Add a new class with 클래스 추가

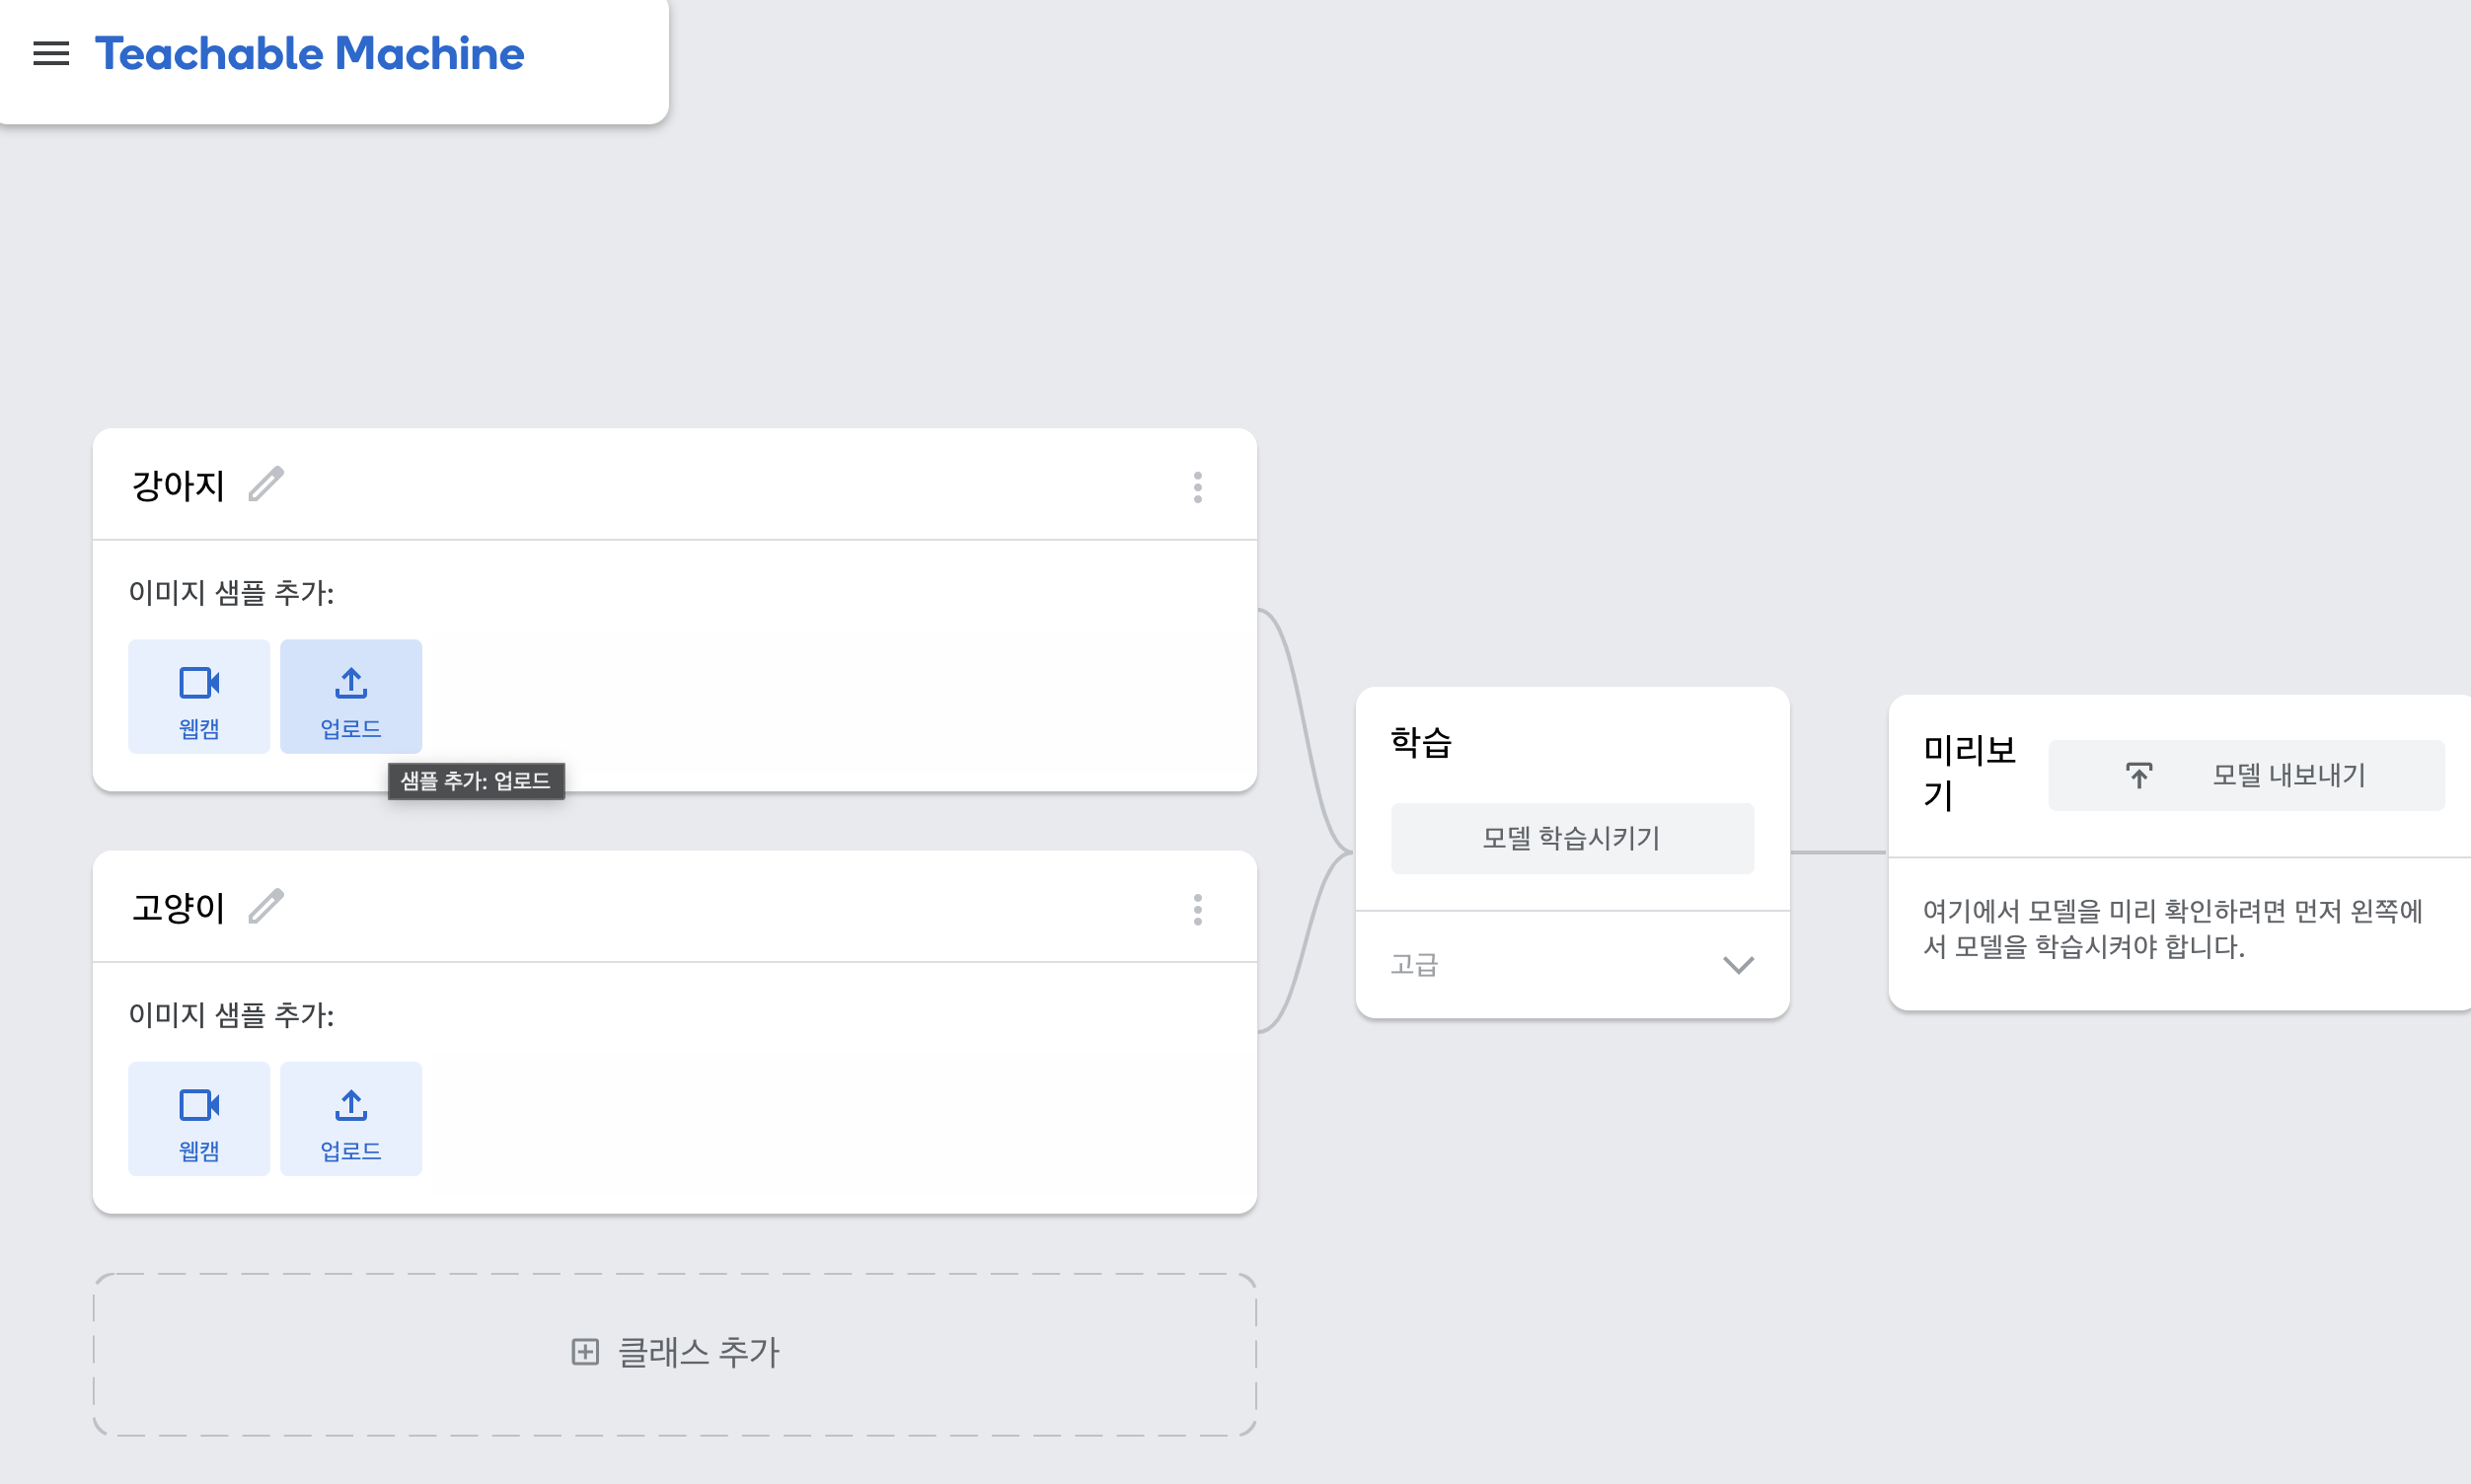675,1353
